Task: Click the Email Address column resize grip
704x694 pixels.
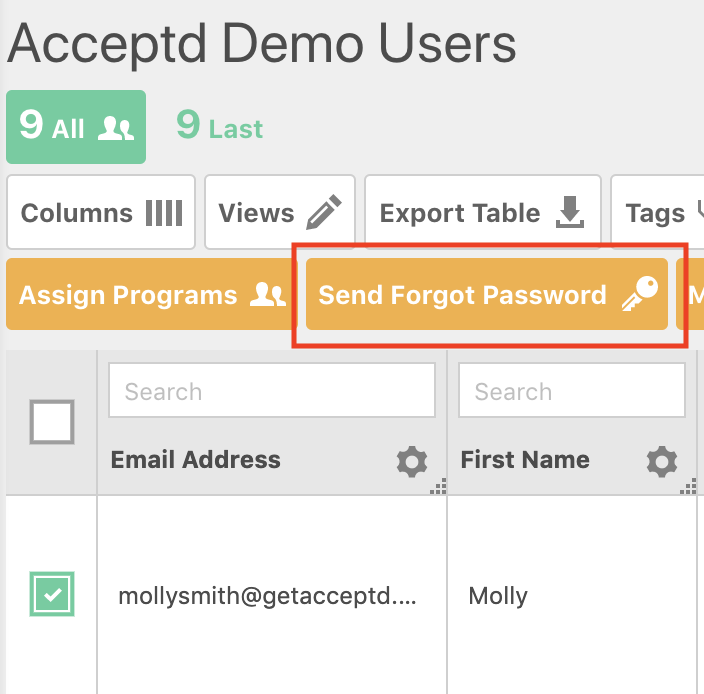Action: (439, 486)
